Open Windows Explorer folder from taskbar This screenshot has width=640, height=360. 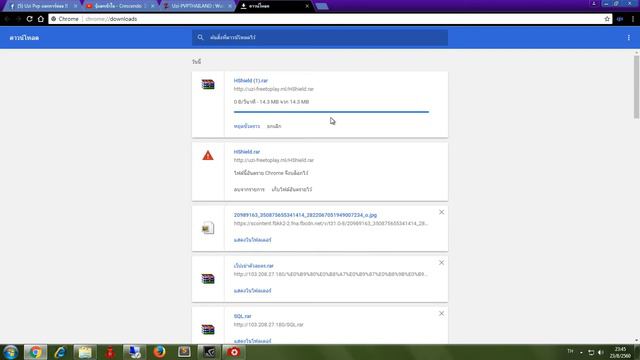(85, 352)
